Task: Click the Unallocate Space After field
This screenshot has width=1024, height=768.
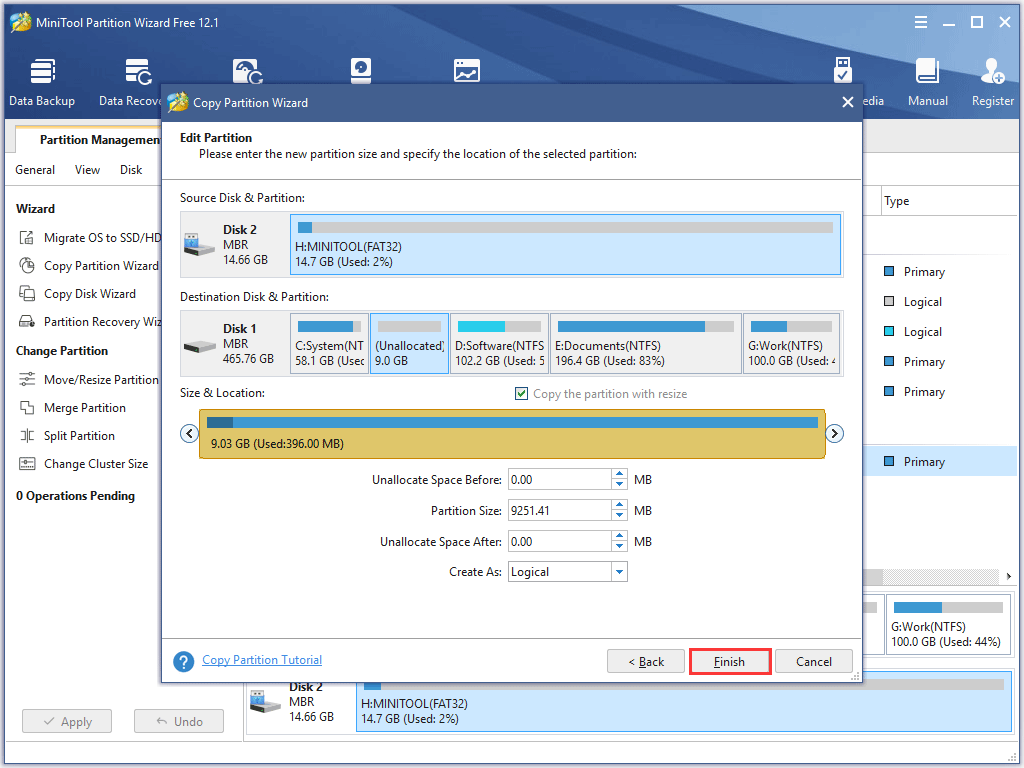Action: pos(560,542)
